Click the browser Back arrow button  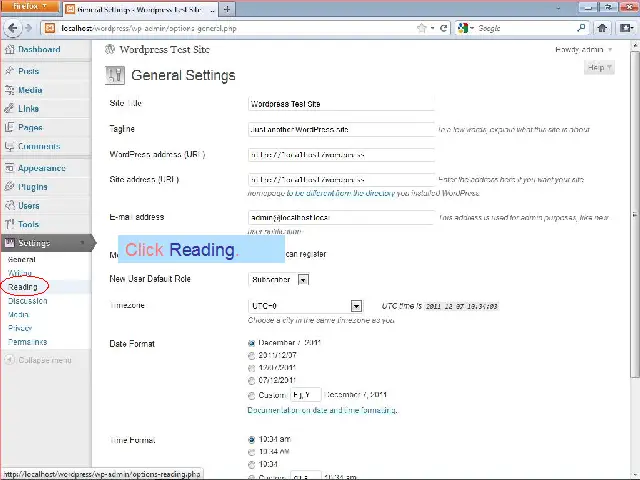pos(13,28)
